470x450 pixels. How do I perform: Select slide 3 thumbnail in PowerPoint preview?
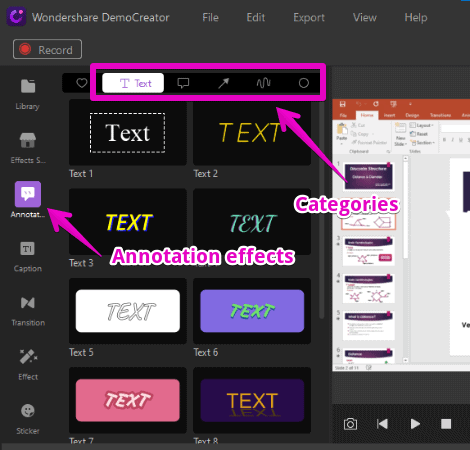(x=368, y=251)
